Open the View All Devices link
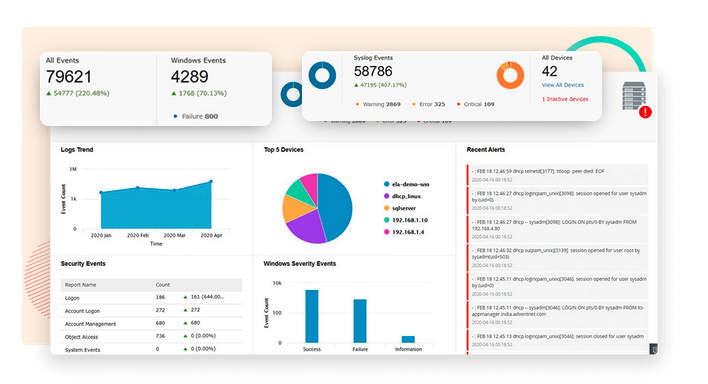This screenshot has width=708, height=384. pos(563,85)
